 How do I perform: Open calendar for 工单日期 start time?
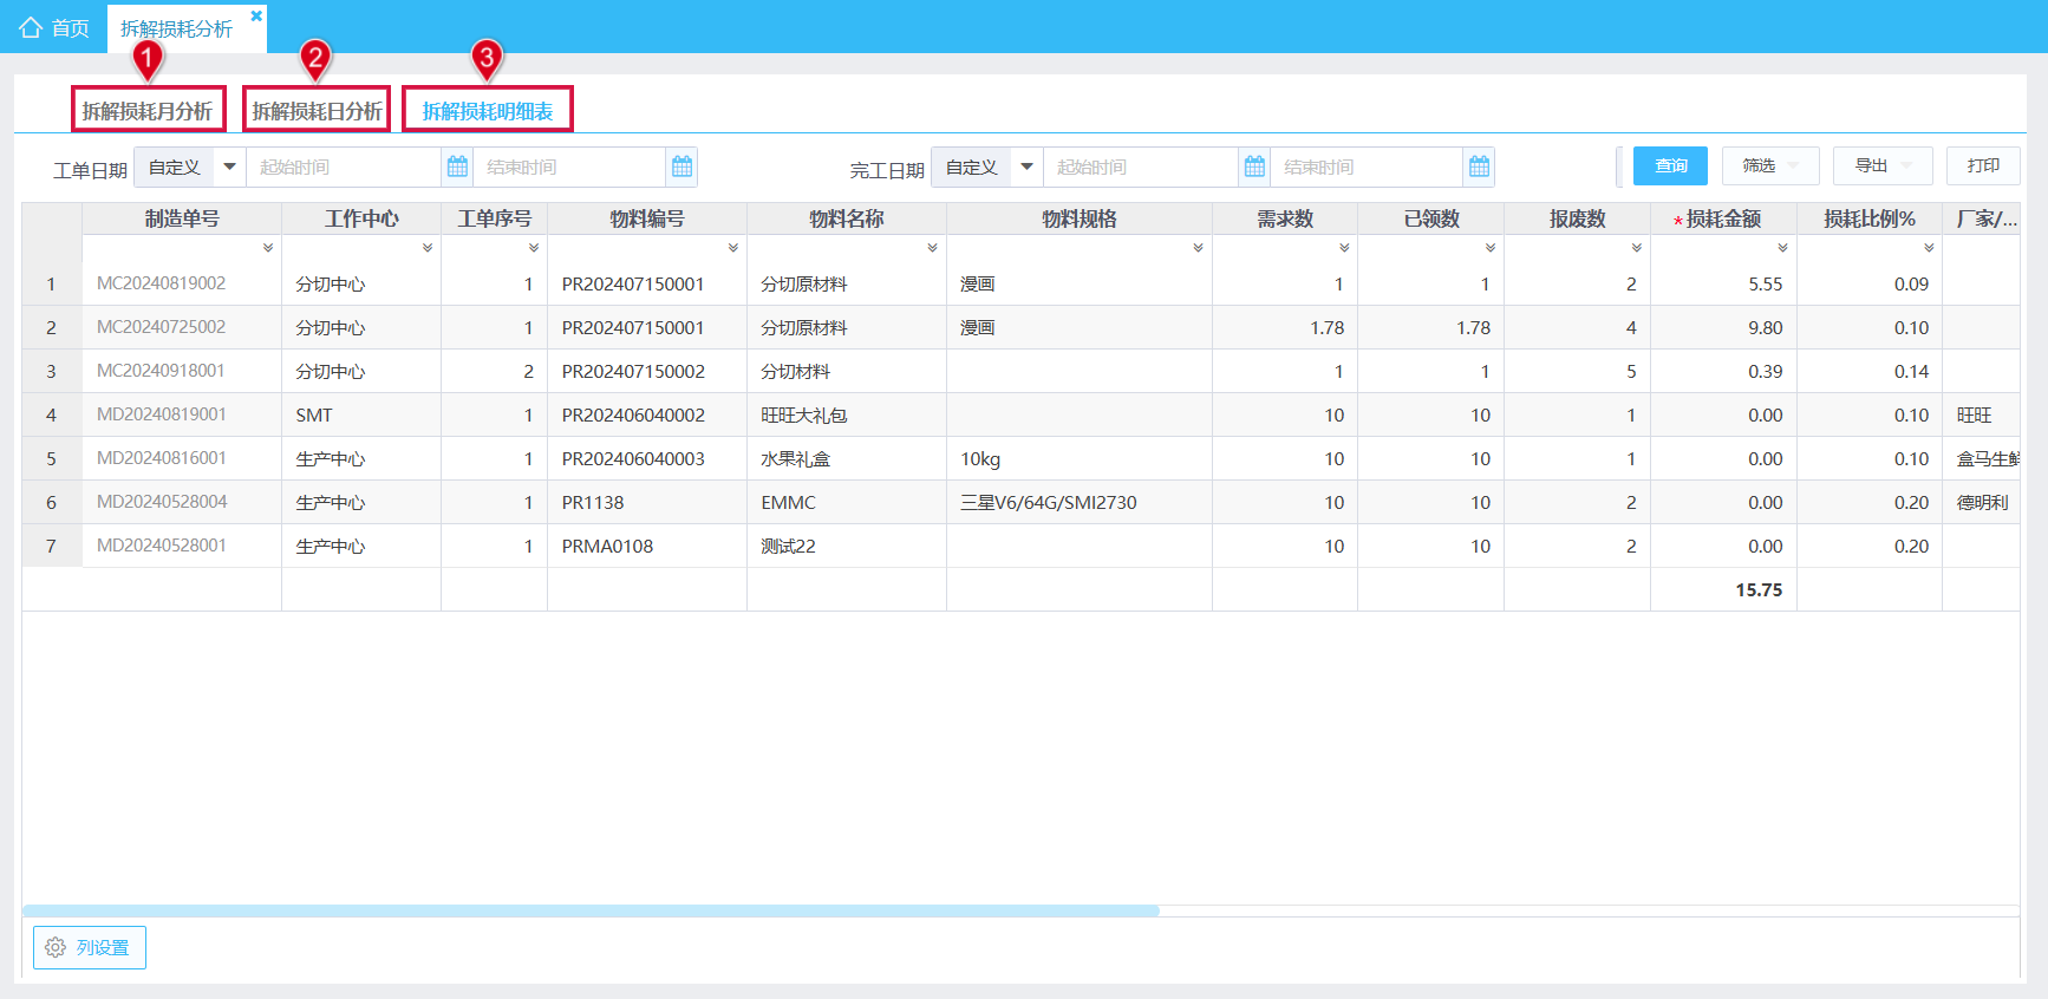tap(457, 167)
